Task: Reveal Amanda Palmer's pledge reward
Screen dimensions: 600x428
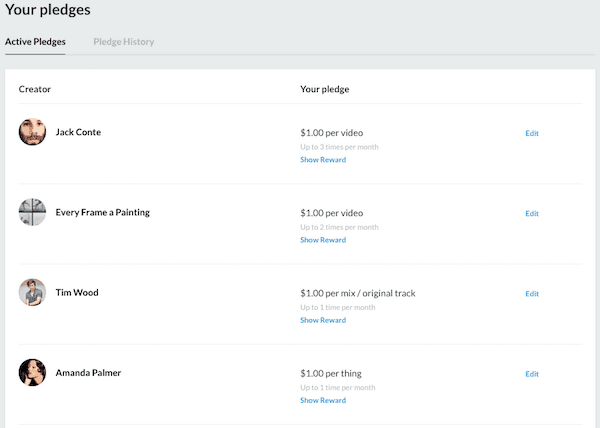Action: click(x=323, y=400)
